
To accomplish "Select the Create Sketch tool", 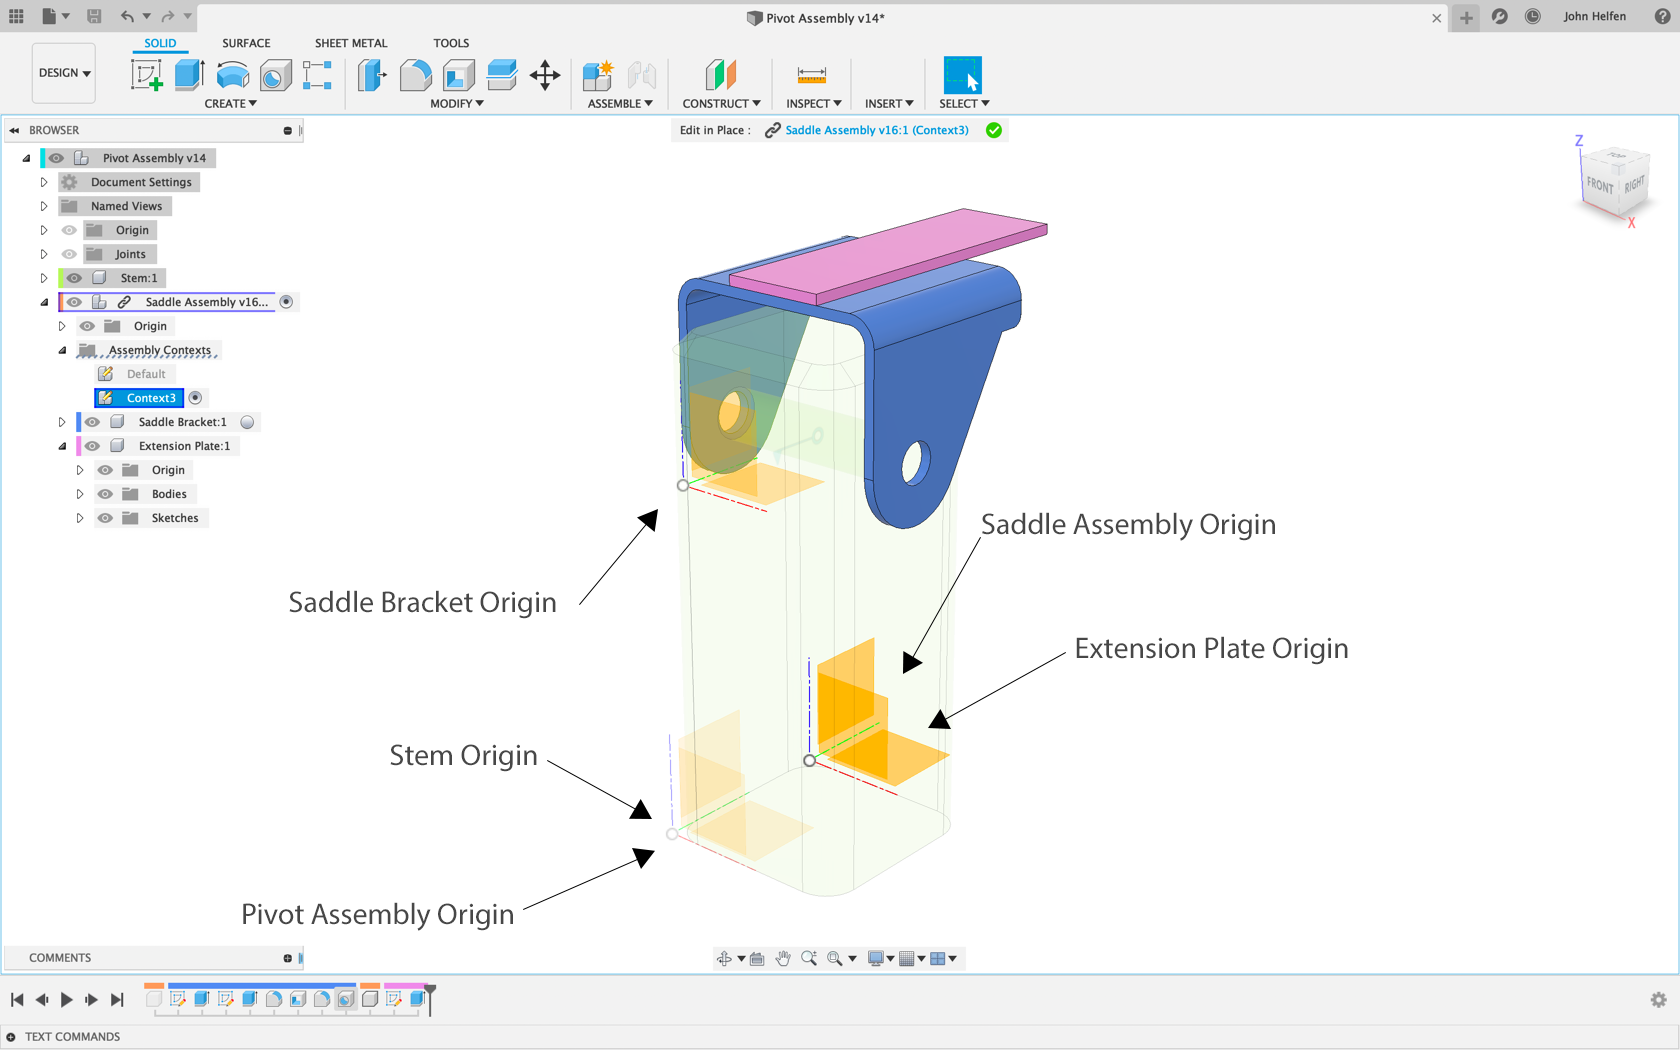I will pyautogui.click(x=146, y=75).
